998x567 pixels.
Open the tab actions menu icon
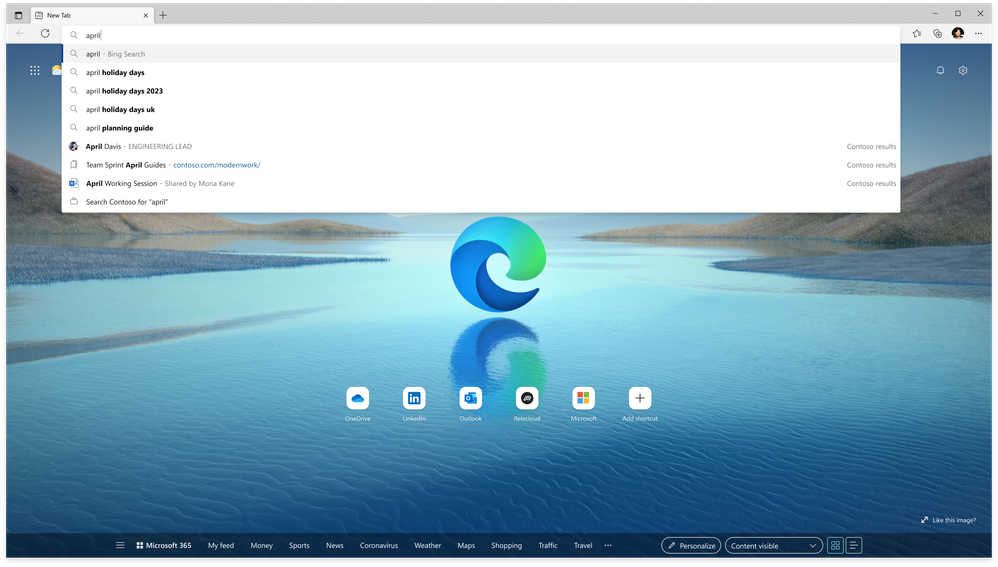(x=18, y=15)
